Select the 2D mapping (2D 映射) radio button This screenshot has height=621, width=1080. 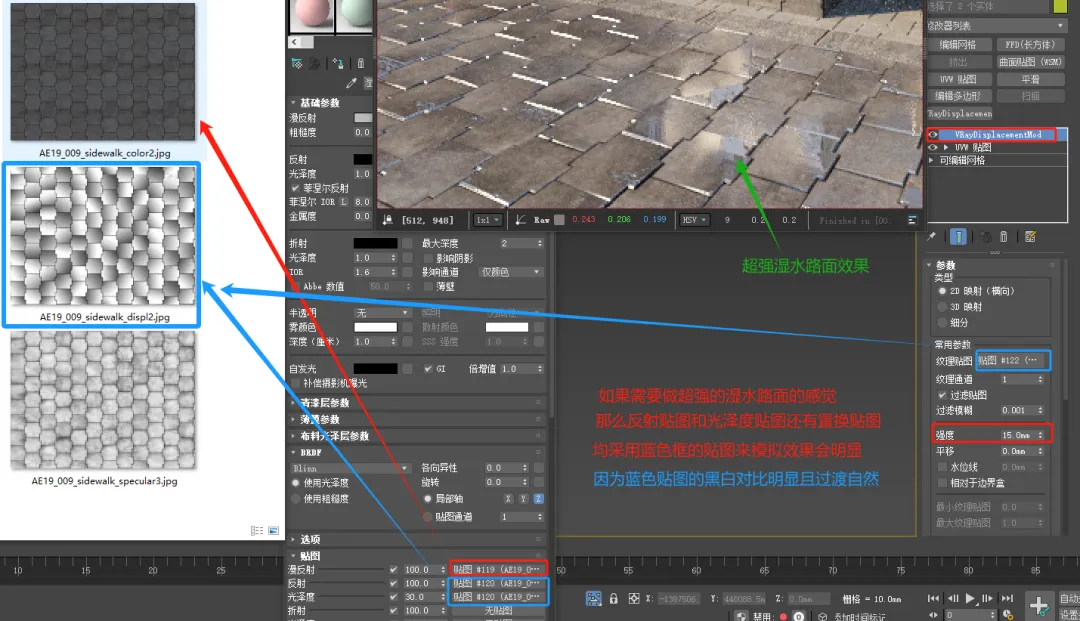tap(942, 291)
